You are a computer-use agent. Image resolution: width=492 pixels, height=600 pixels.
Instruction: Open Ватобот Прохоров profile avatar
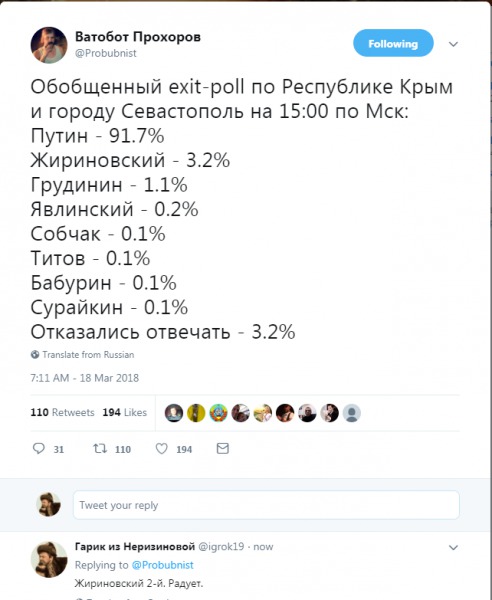pyautogui.click(x=49, y=45)
